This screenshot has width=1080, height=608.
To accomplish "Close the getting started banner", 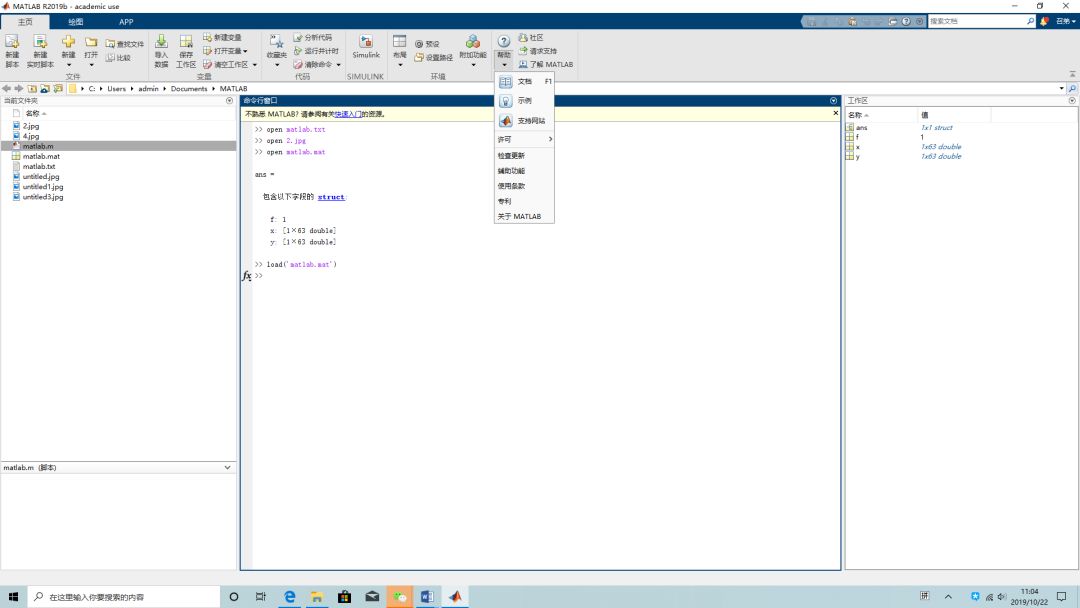I will tap(835, 114).
